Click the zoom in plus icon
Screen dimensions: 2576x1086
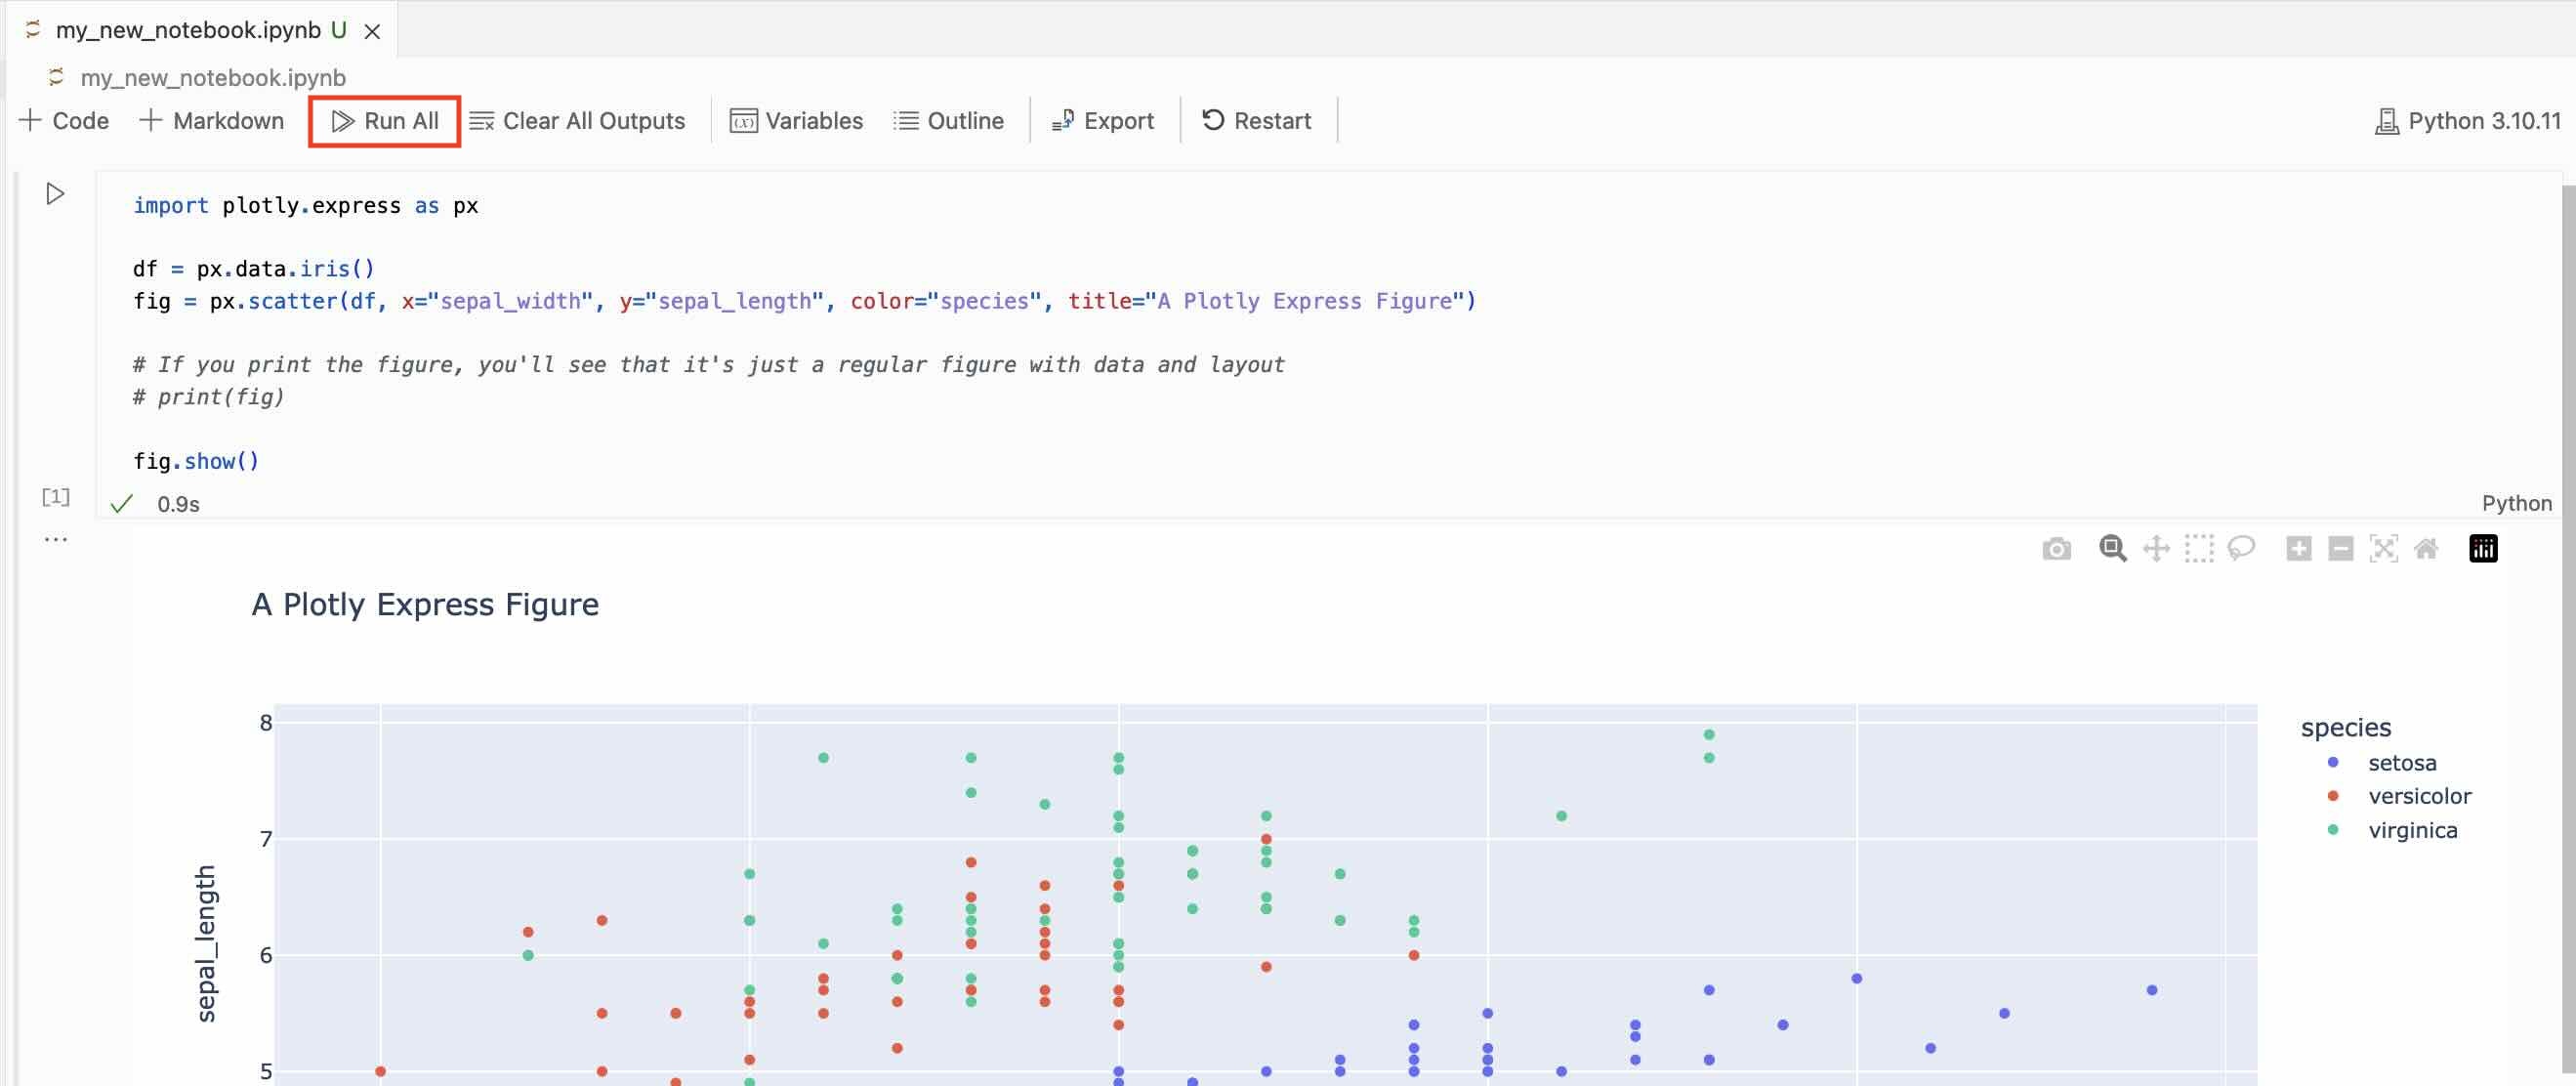coord(2298,549)
